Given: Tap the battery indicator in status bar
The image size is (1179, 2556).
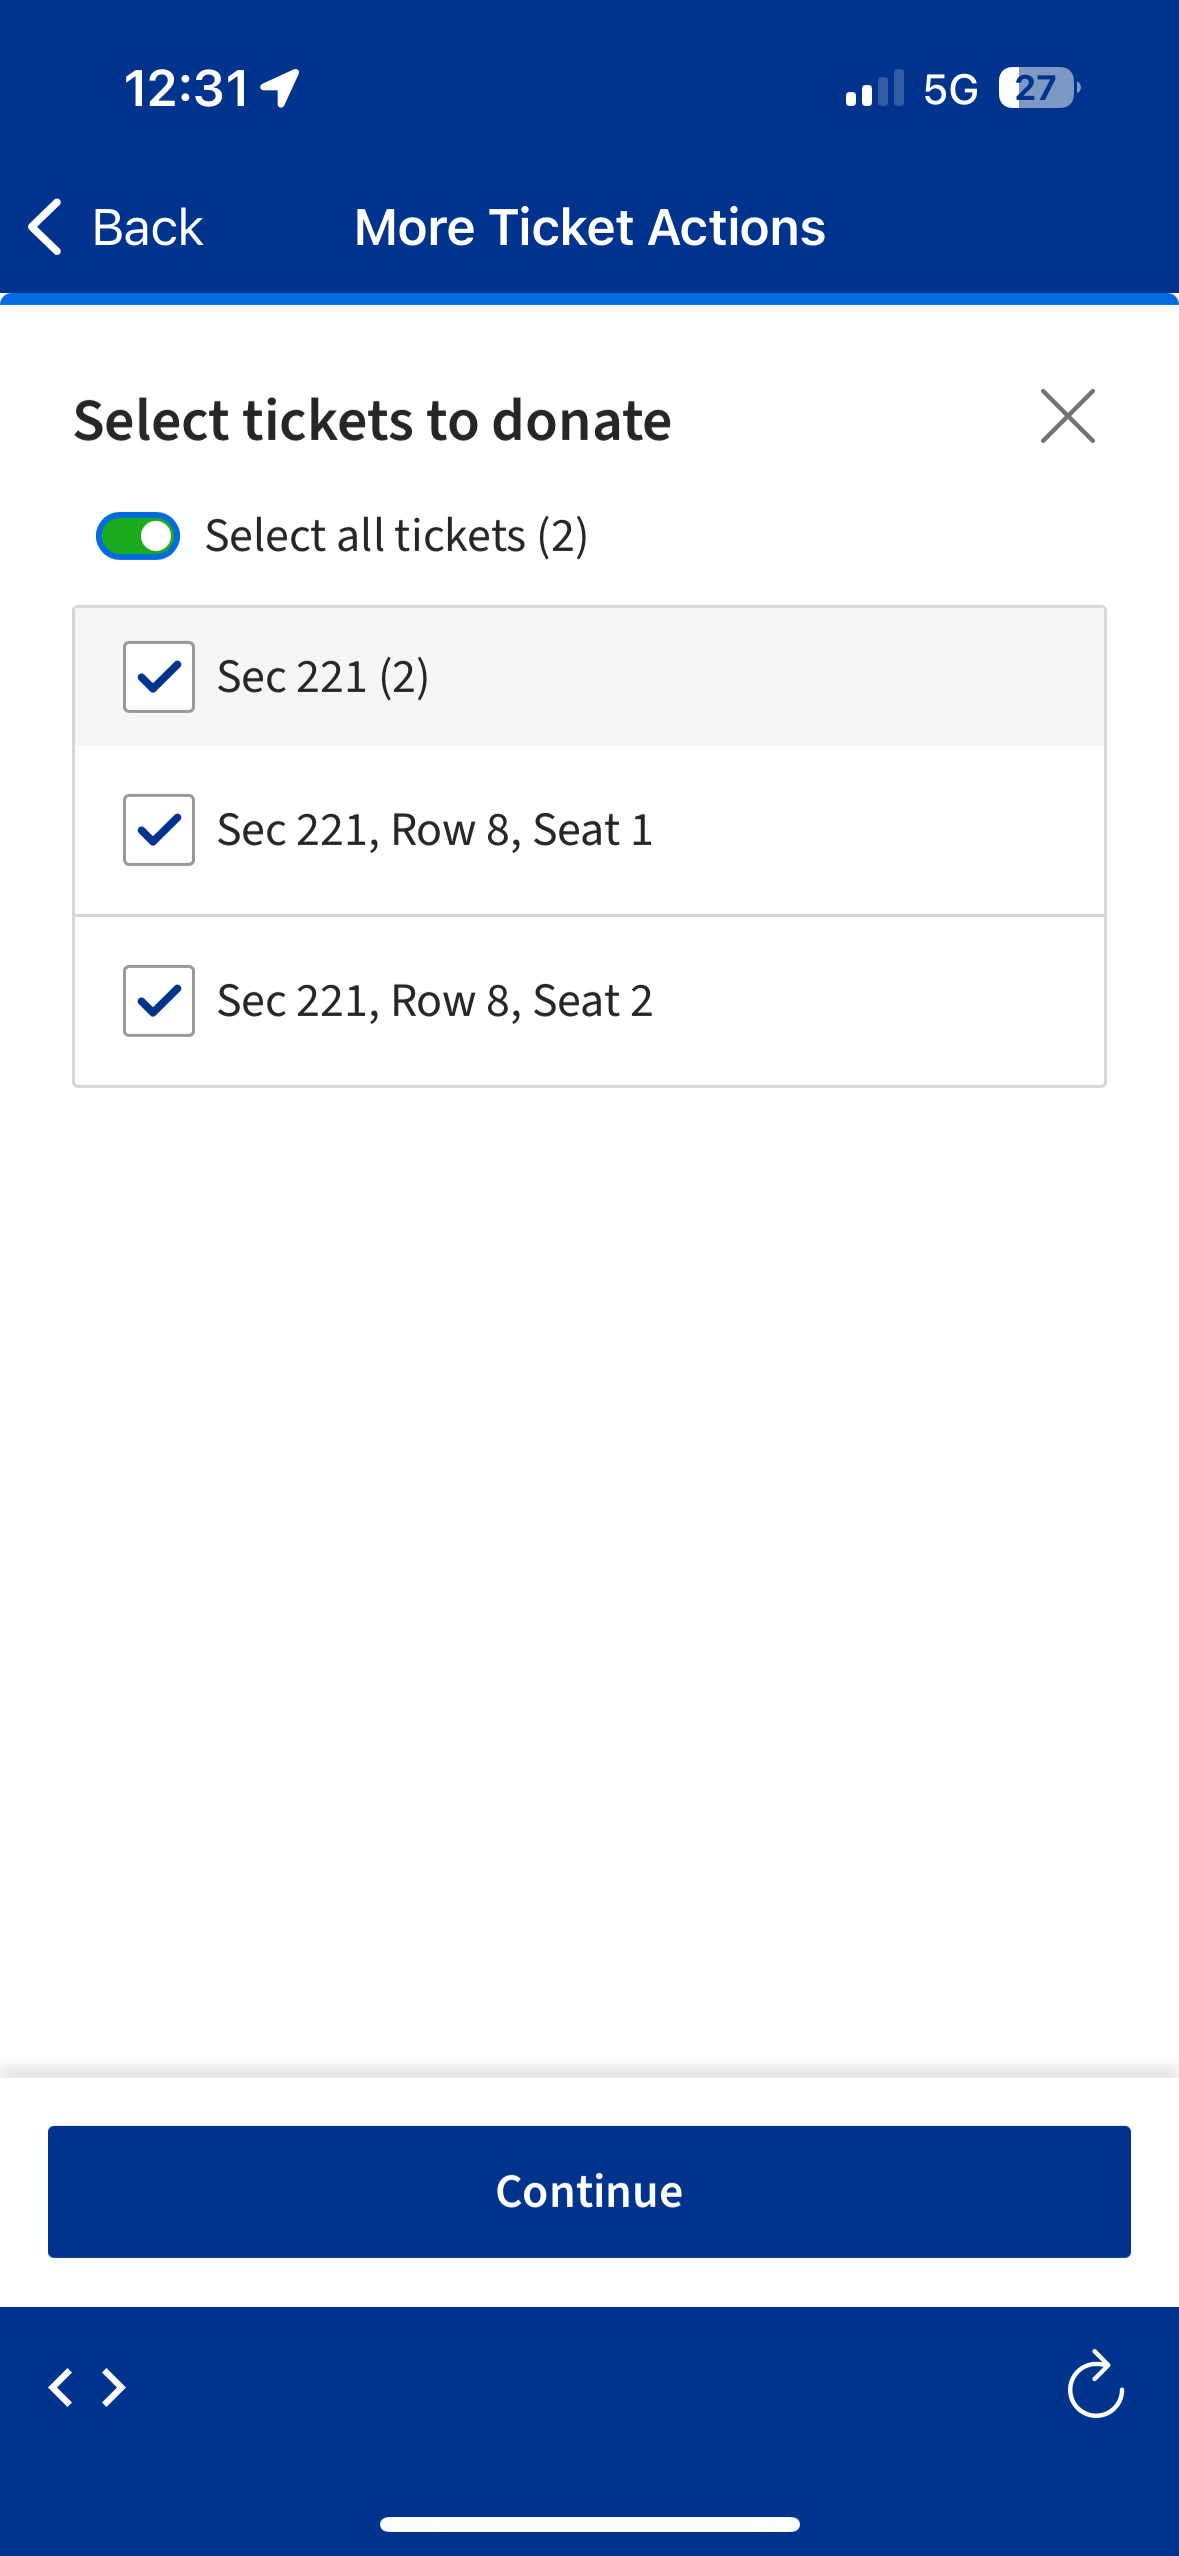Looking at the screenshot, I should (1039, 88).
